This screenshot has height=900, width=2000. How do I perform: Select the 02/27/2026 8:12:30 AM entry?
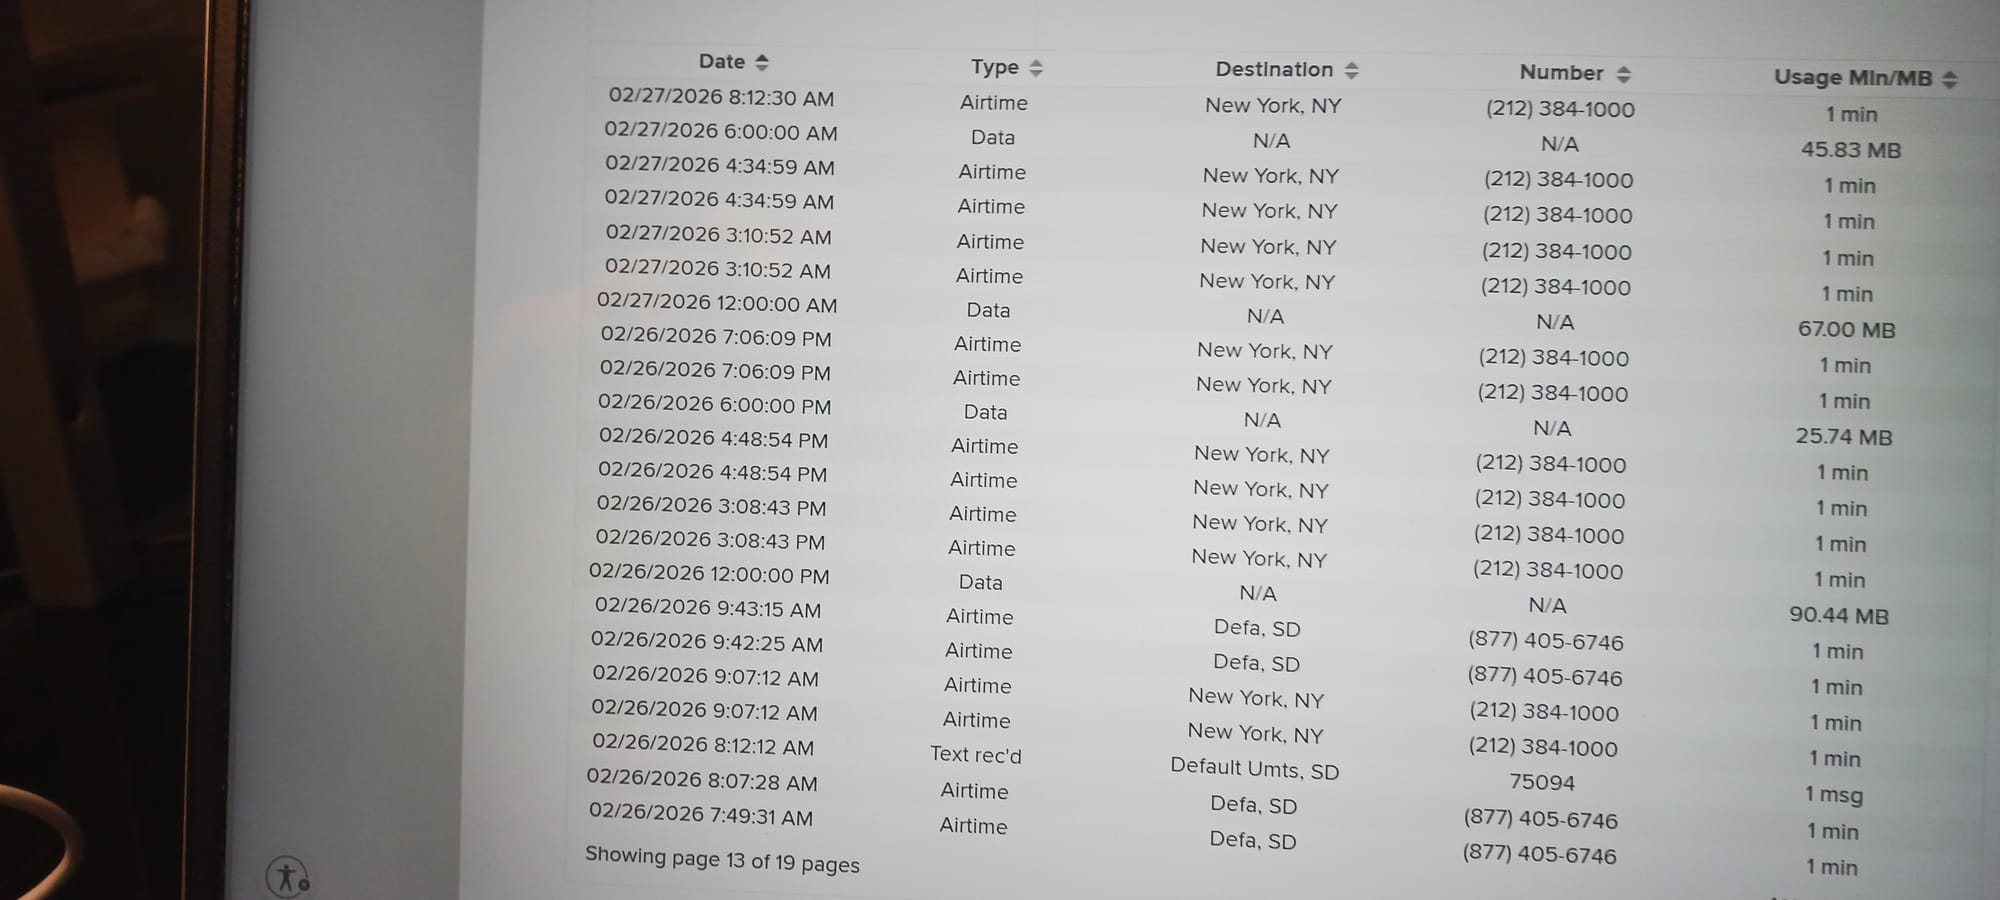pyautogui.click(x=721, y=97)
